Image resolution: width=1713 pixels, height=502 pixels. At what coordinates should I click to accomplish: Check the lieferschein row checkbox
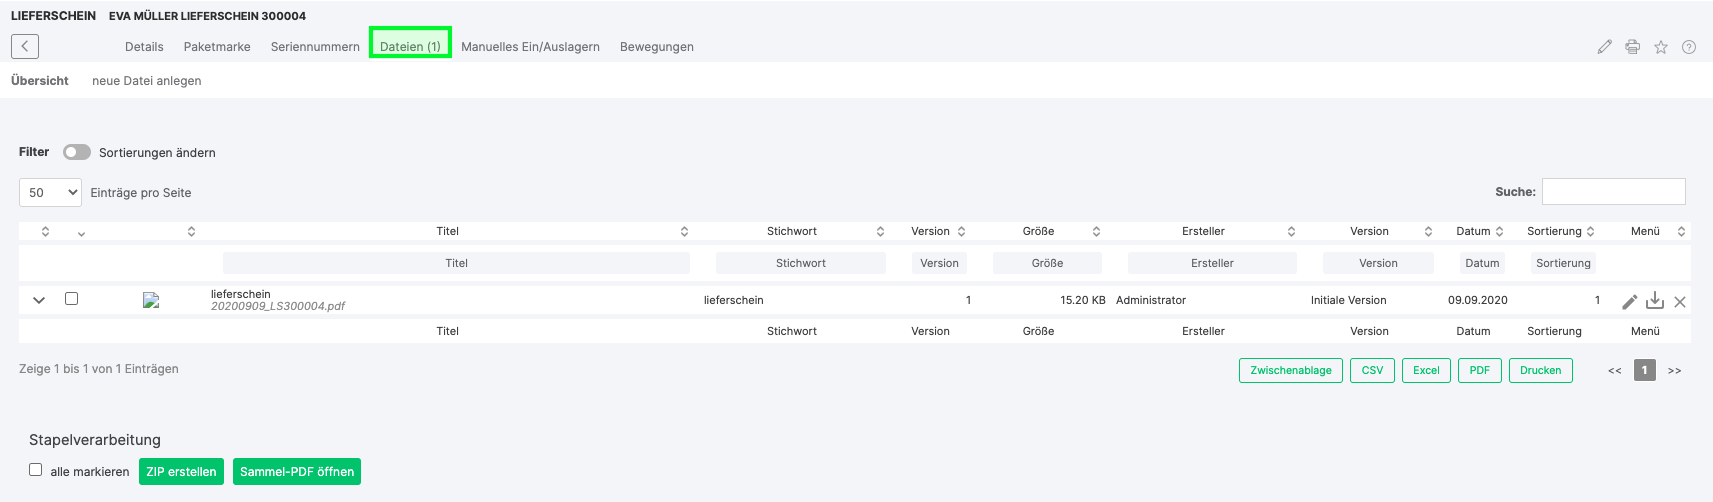click(x=71, y=298)
